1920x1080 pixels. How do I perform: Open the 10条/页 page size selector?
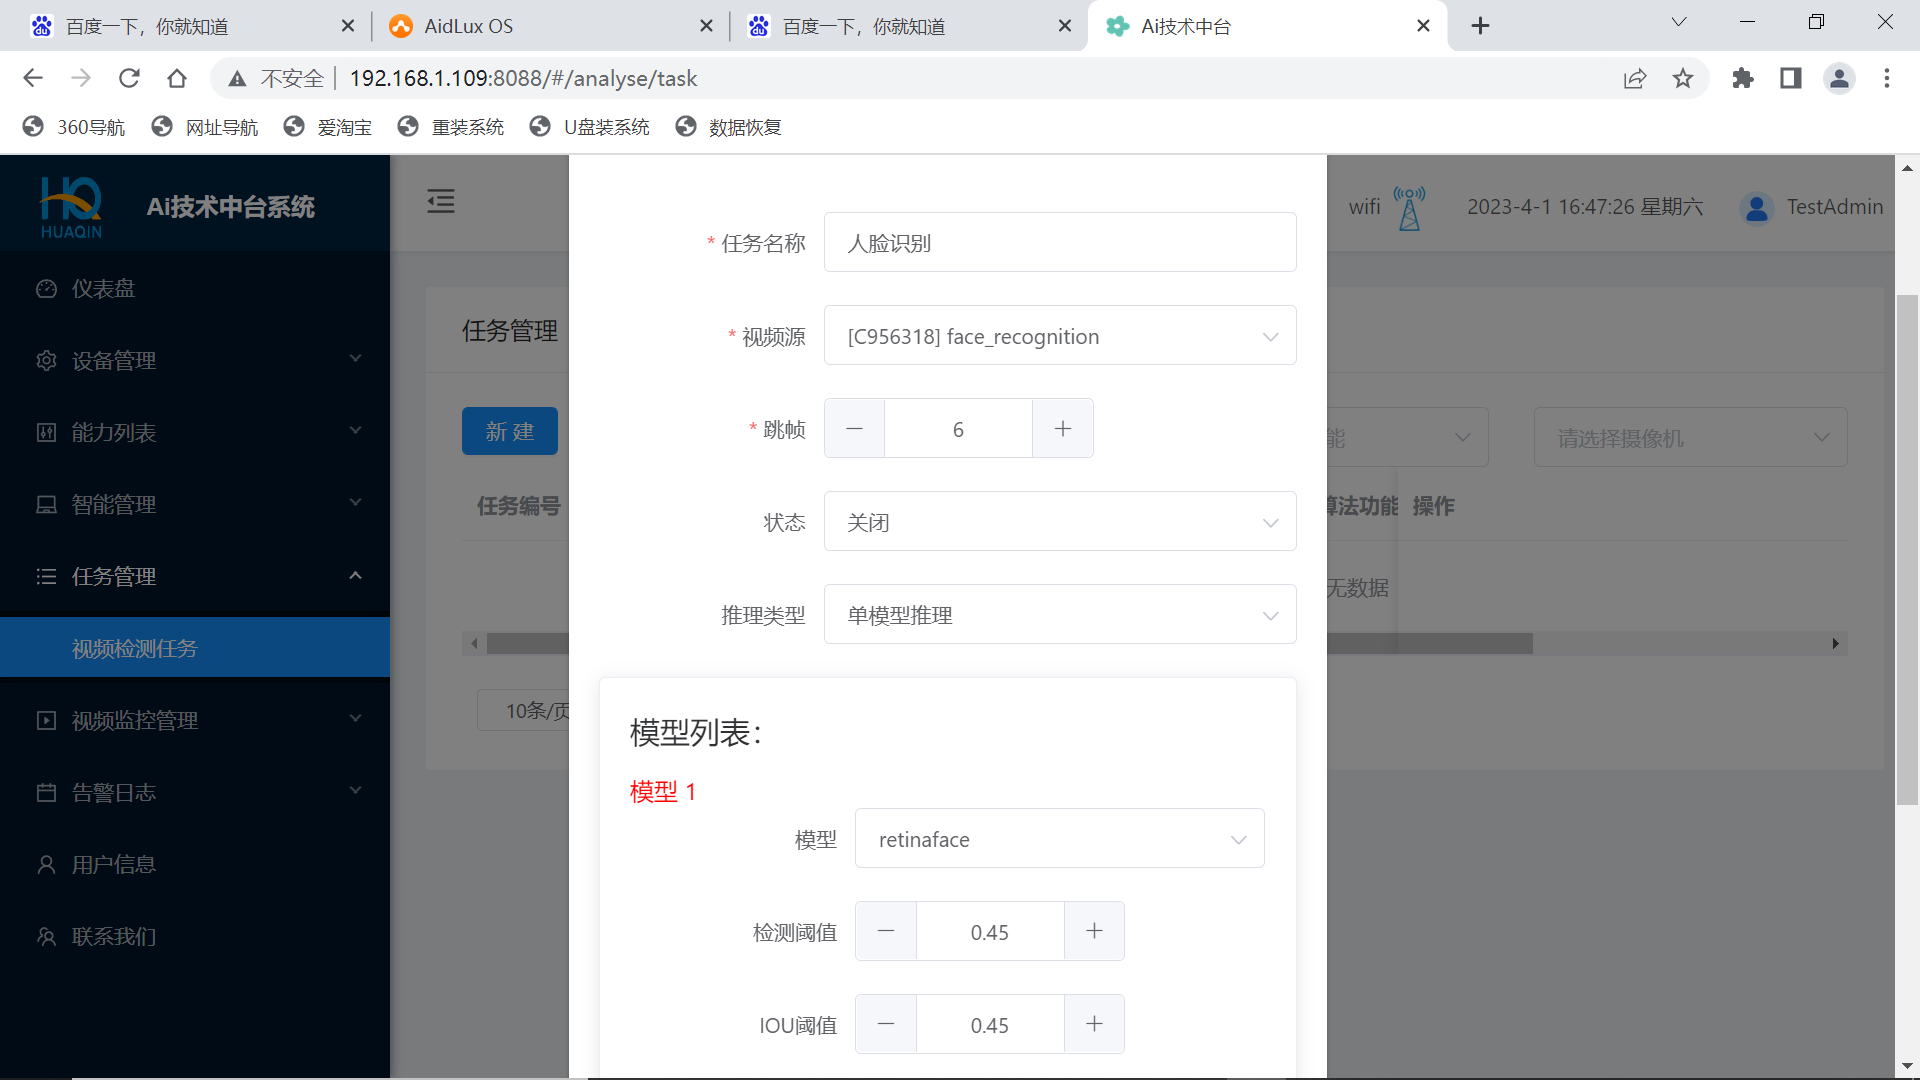524,710
